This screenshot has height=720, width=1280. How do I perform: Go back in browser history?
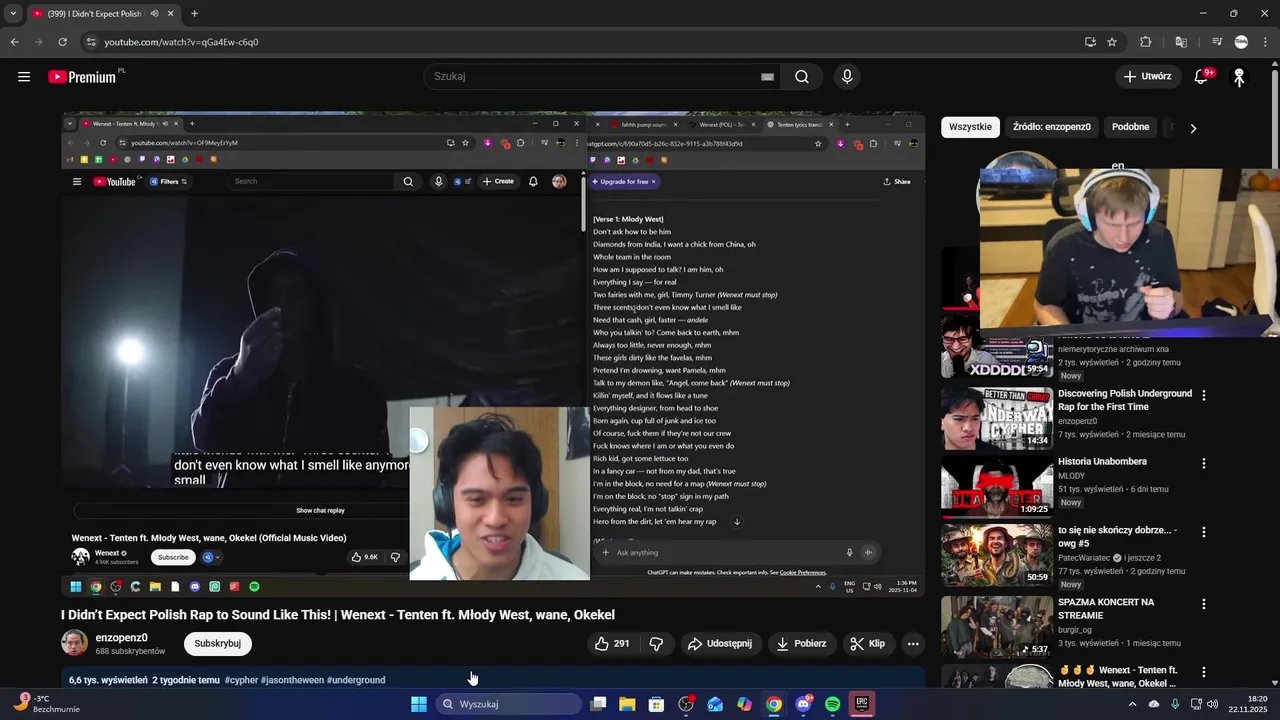[14, 42]
